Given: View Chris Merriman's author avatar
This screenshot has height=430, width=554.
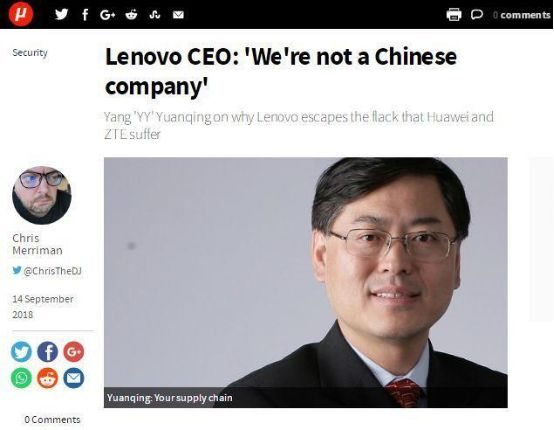Looking at the screenshot, I should (x=42, y=195).
